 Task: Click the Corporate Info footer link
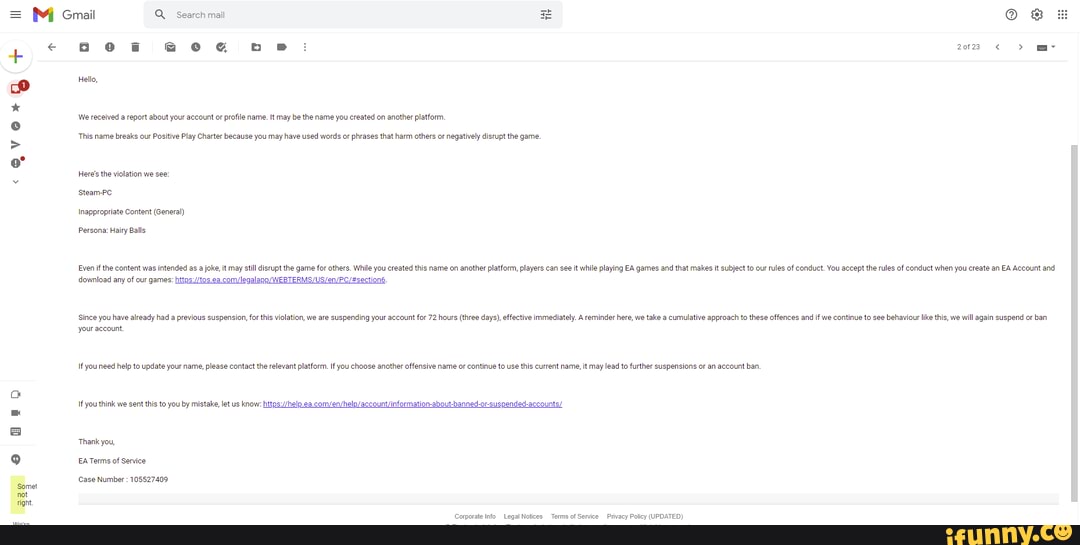475,516
